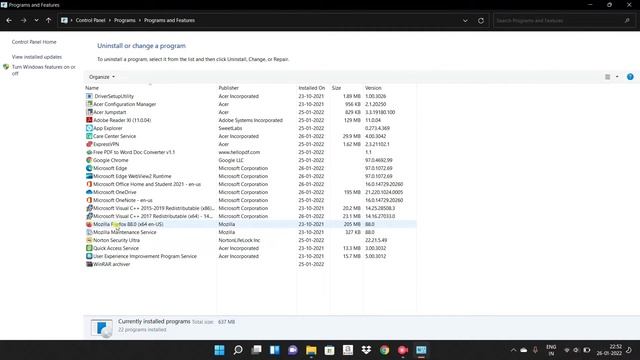Open File Explorer from the taskbar
Viewport: 640px width, 360px height.
pos(311,350)
